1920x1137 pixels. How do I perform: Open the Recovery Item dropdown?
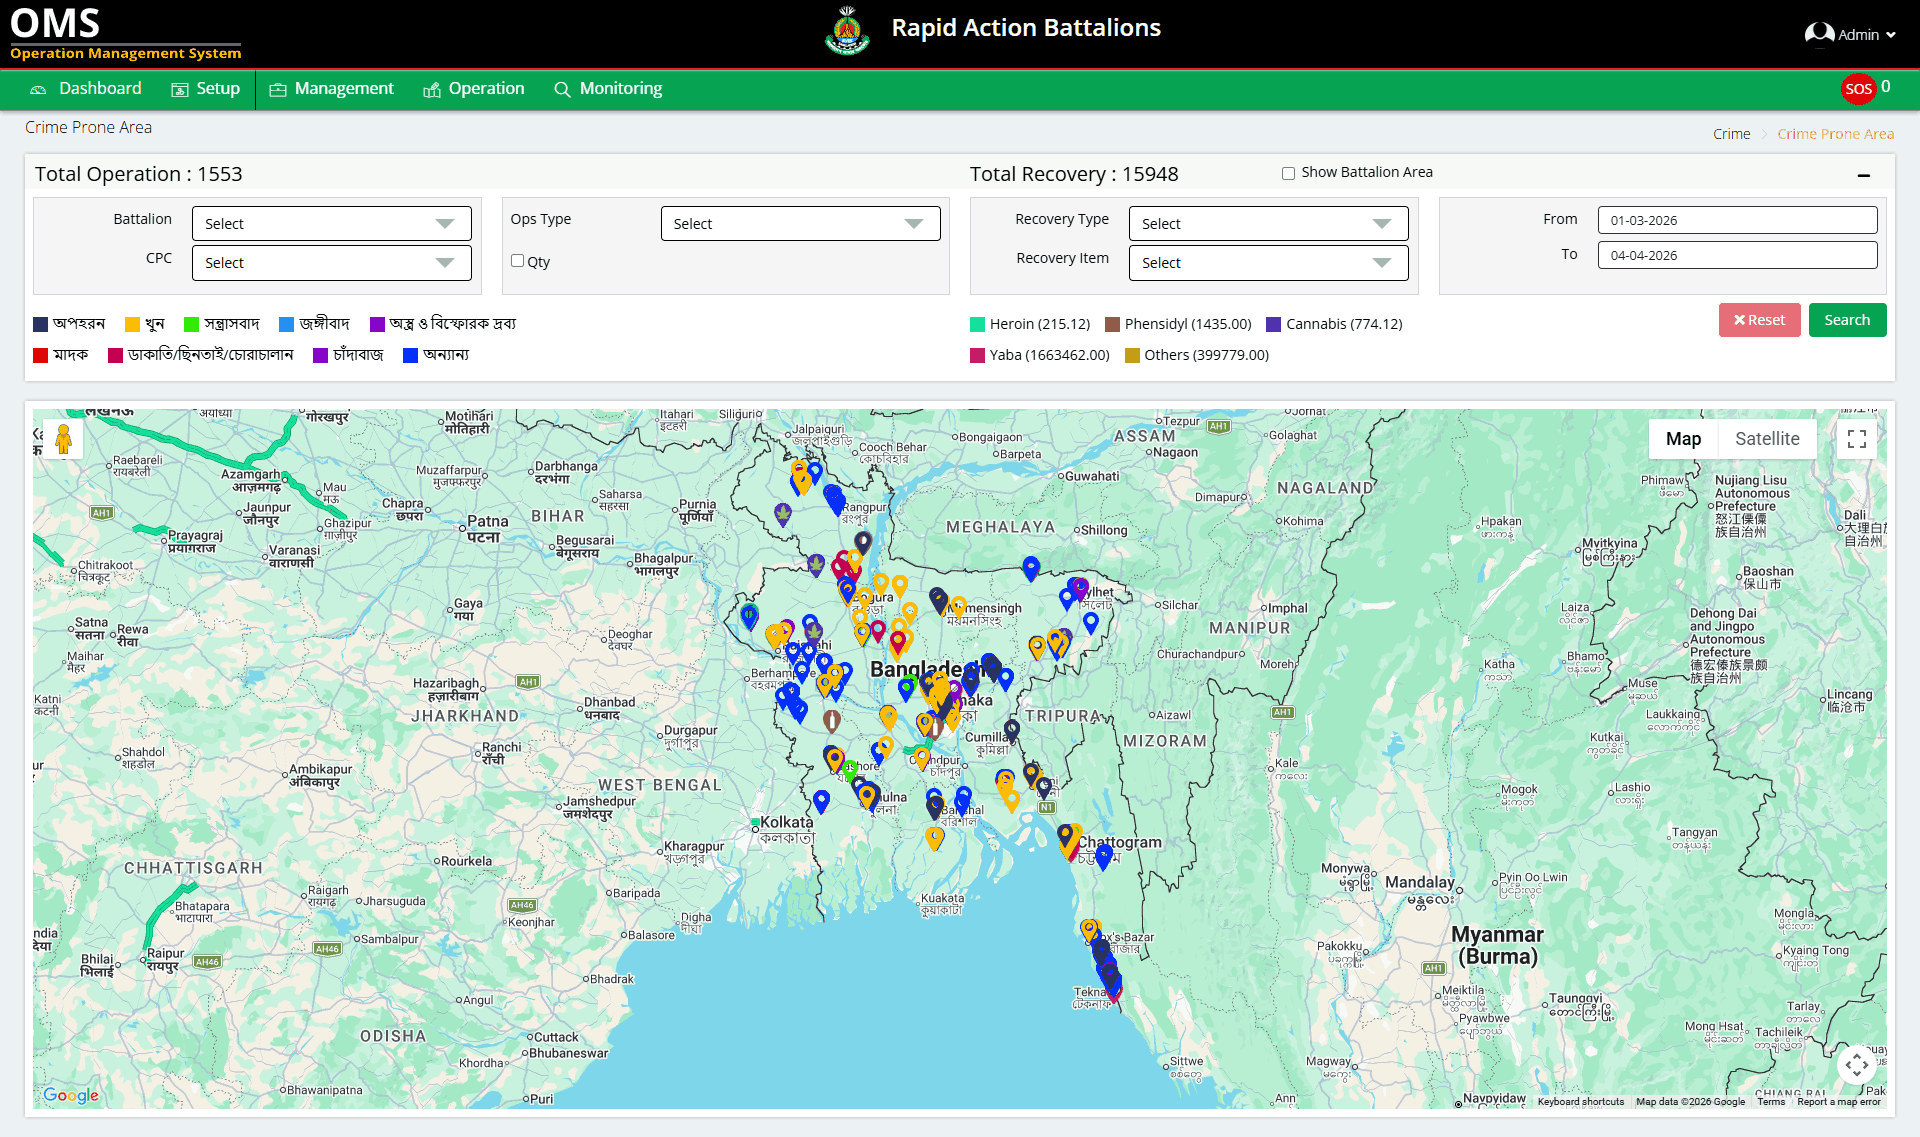pyautogui.click(x=1268, y=263)
